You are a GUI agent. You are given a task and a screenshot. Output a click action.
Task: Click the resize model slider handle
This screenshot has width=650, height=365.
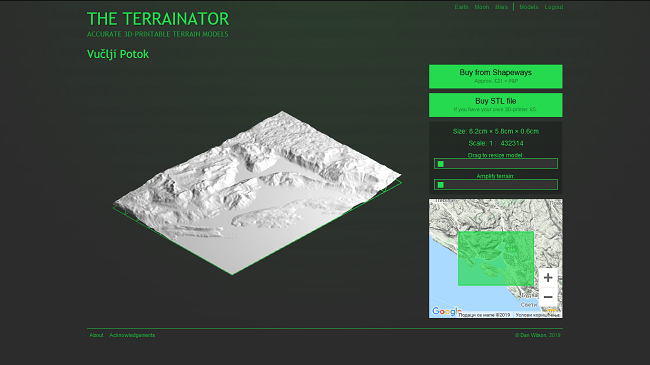(x=441, y=164)
